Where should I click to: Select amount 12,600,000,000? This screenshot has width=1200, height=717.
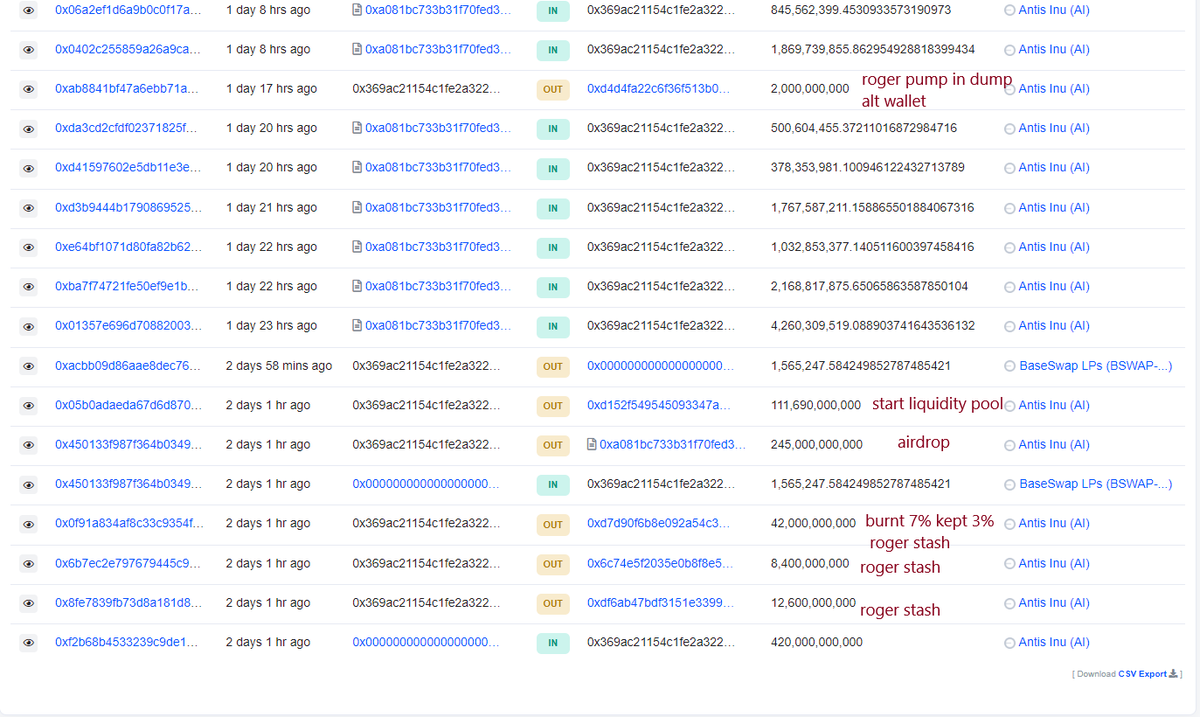pyautogui.click(x=813, y=603)
